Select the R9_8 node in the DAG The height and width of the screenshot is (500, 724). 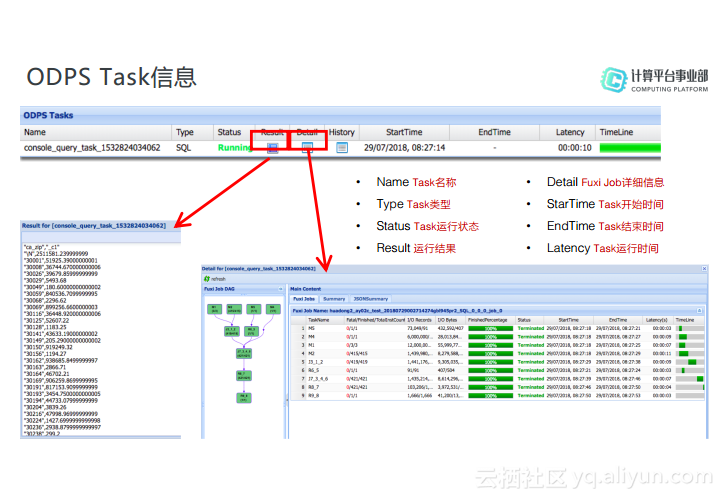coord(244,398)
